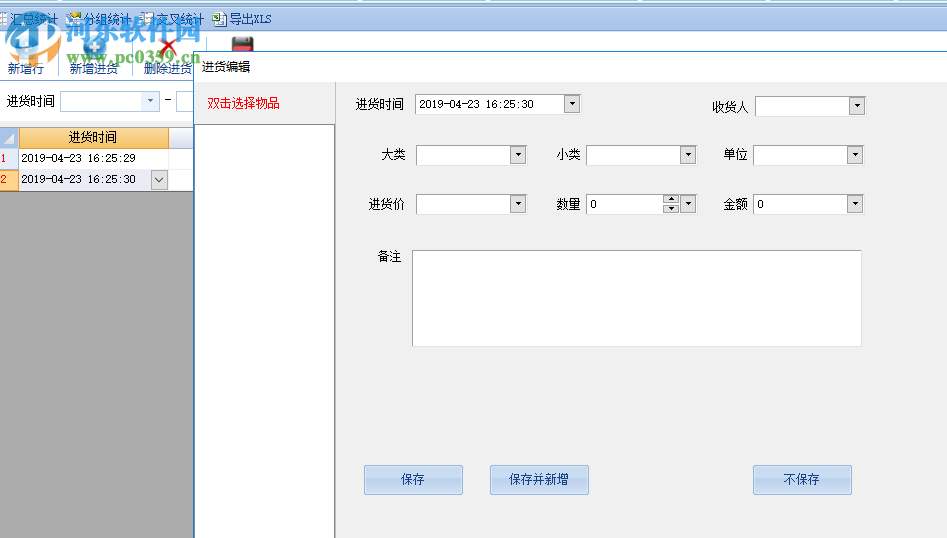Open dropdown arrow in grid row 2
Image resolution: width=947 pixels, height=538 pixels.
click(159, 180)
